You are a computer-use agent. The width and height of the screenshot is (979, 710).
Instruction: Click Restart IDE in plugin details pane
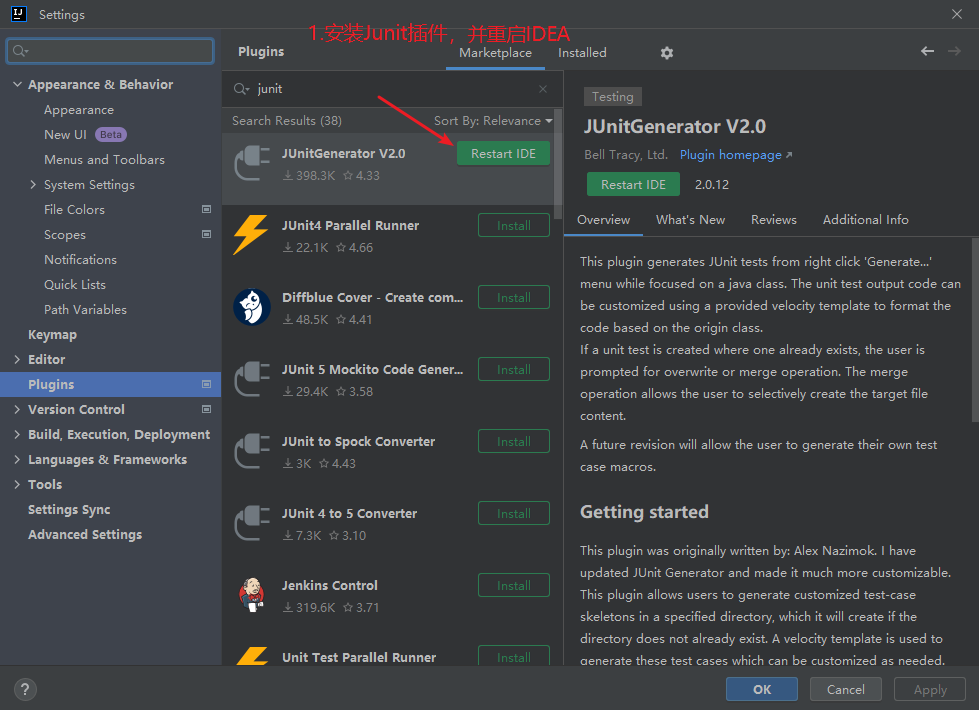pyautogui.click(x=633, y=184)
